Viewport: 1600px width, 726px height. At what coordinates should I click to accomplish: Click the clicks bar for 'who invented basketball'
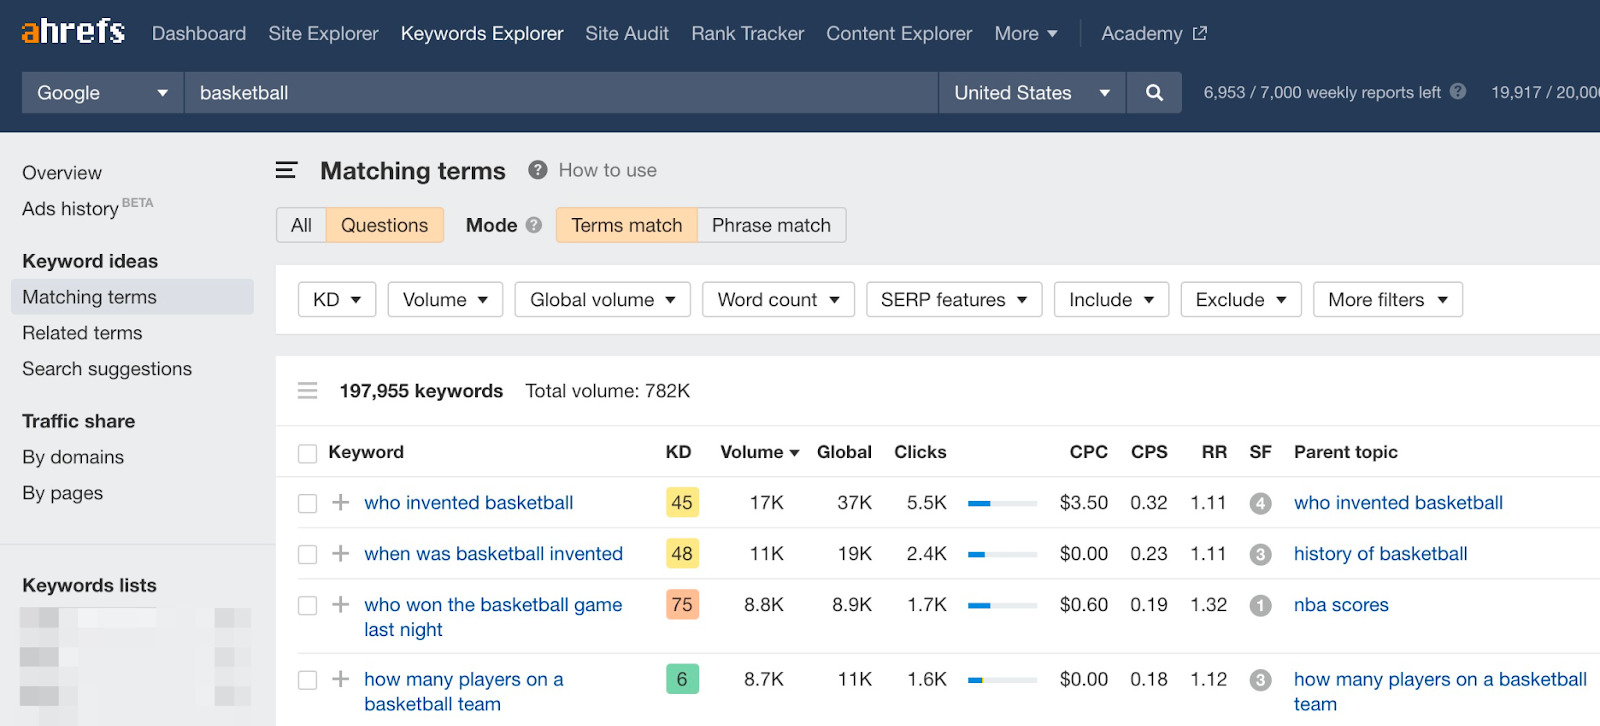(1002, 504)
